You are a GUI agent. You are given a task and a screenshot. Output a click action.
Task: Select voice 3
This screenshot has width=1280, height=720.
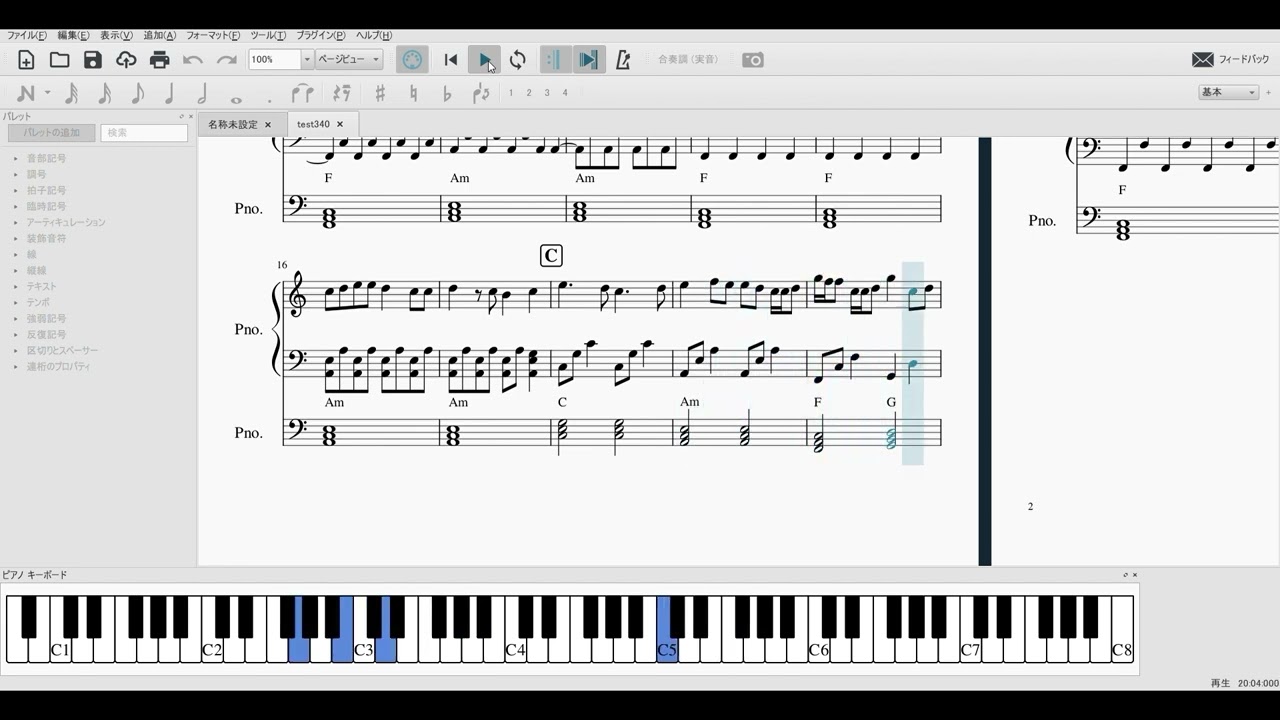[x=547, y=93]
